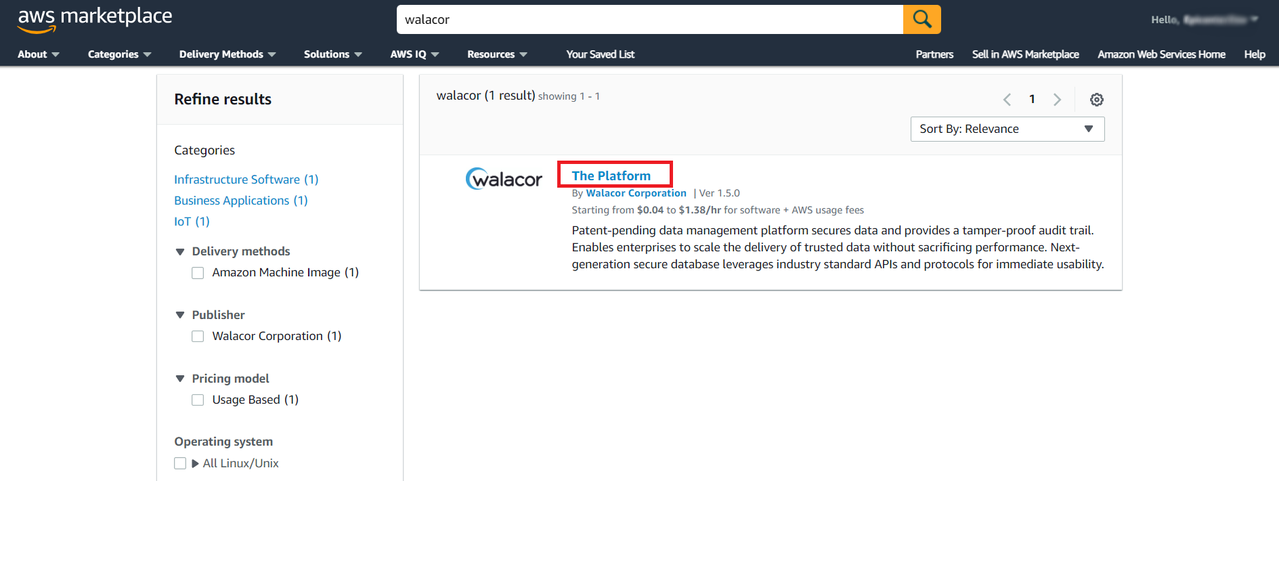This screenshot has width=1279, height=588.
Task: Collapse the Pricing model section
Action: [181, 379]
